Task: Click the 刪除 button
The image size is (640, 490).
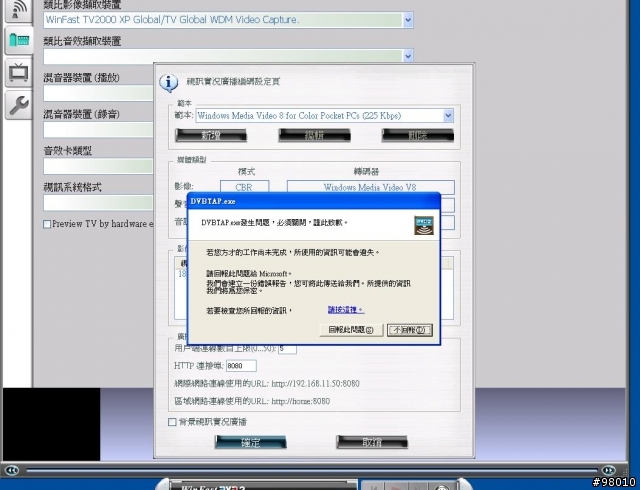Action: point(418,136)
